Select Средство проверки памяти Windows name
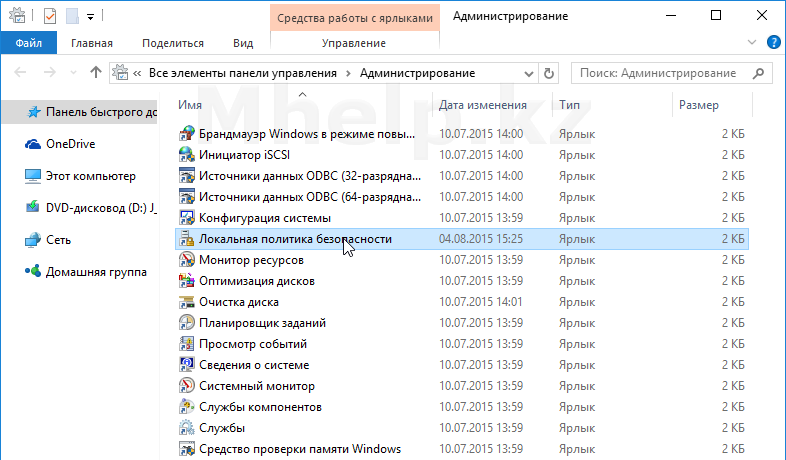The height and width of the screenshot is (460, 786). [300, 448]
